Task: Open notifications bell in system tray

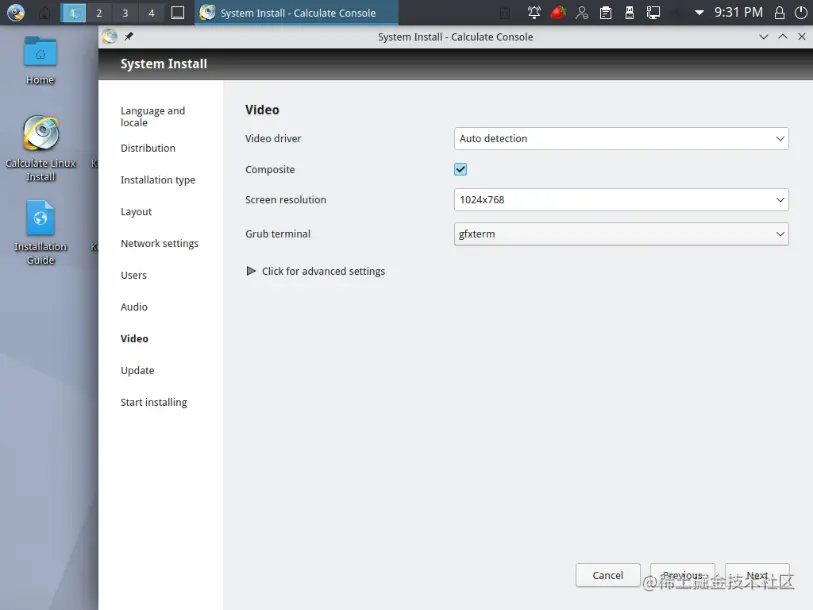Action: point(534,12)
